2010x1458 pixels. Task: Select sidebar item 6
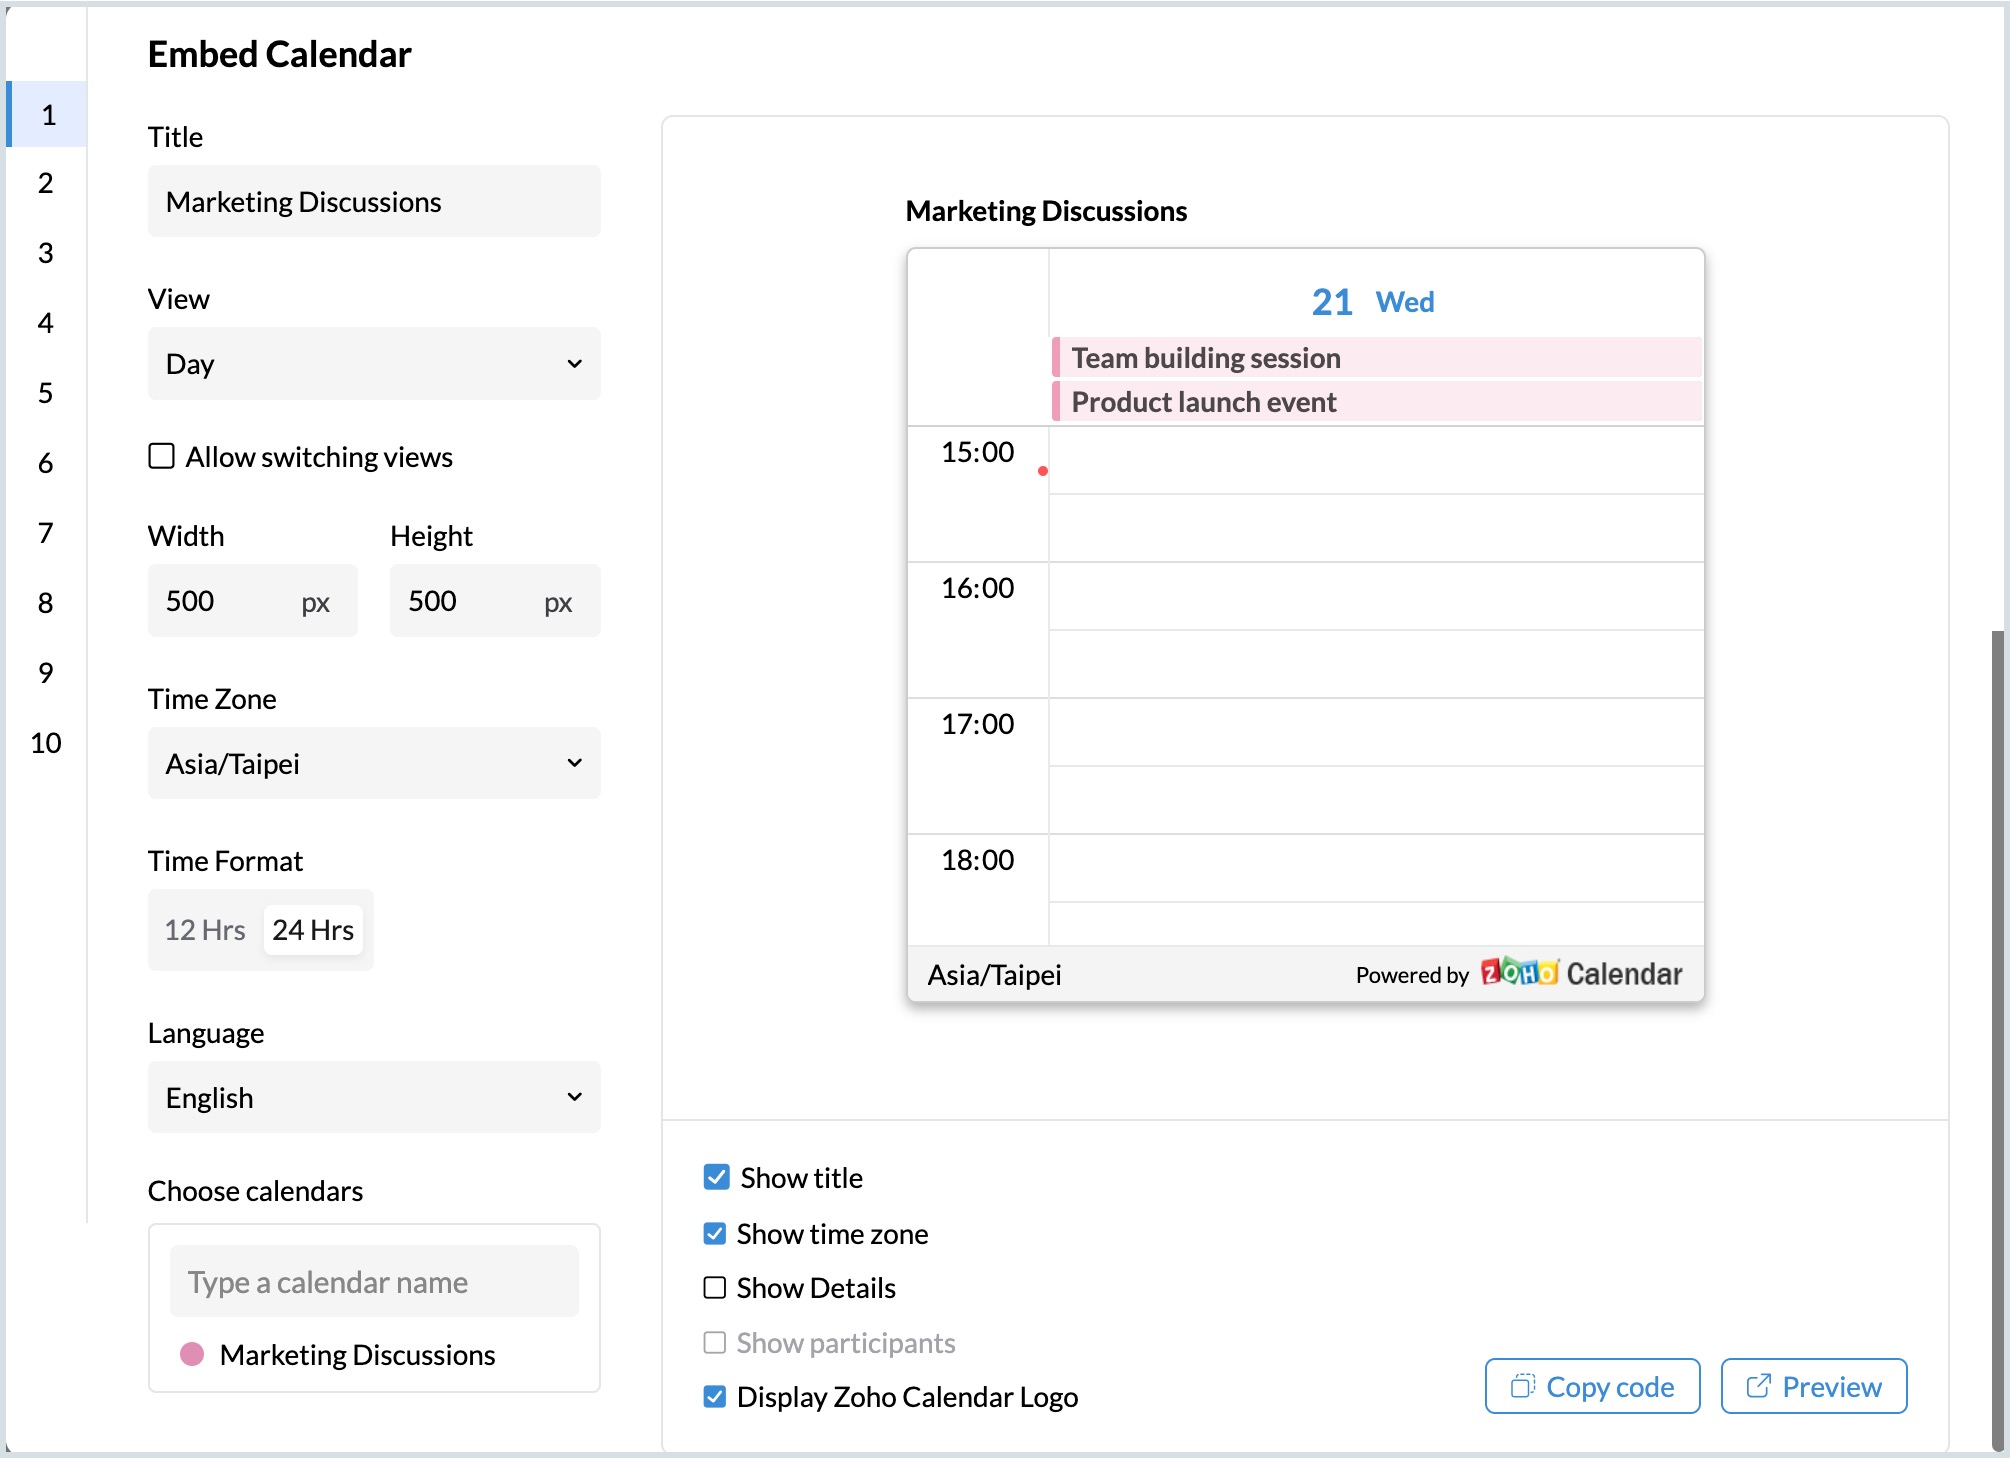(47, 463)
